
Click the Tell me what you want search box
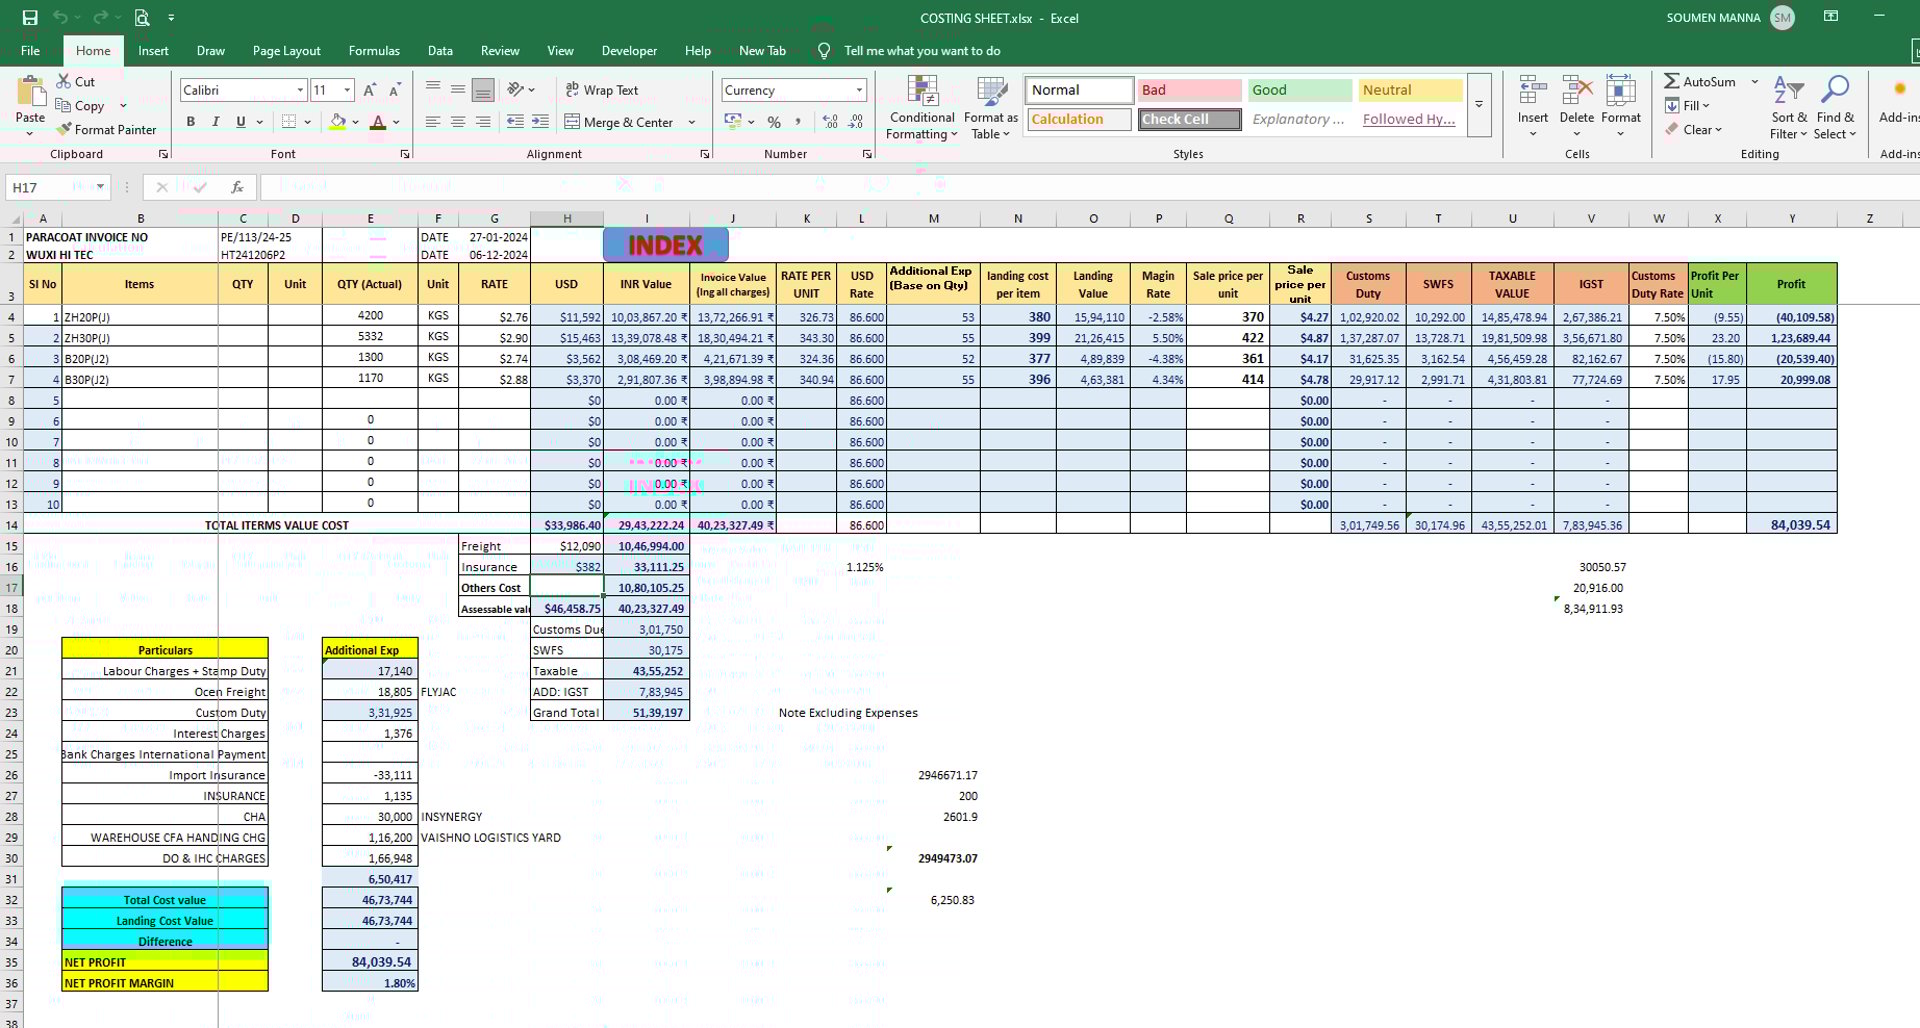tap(922, 51)
